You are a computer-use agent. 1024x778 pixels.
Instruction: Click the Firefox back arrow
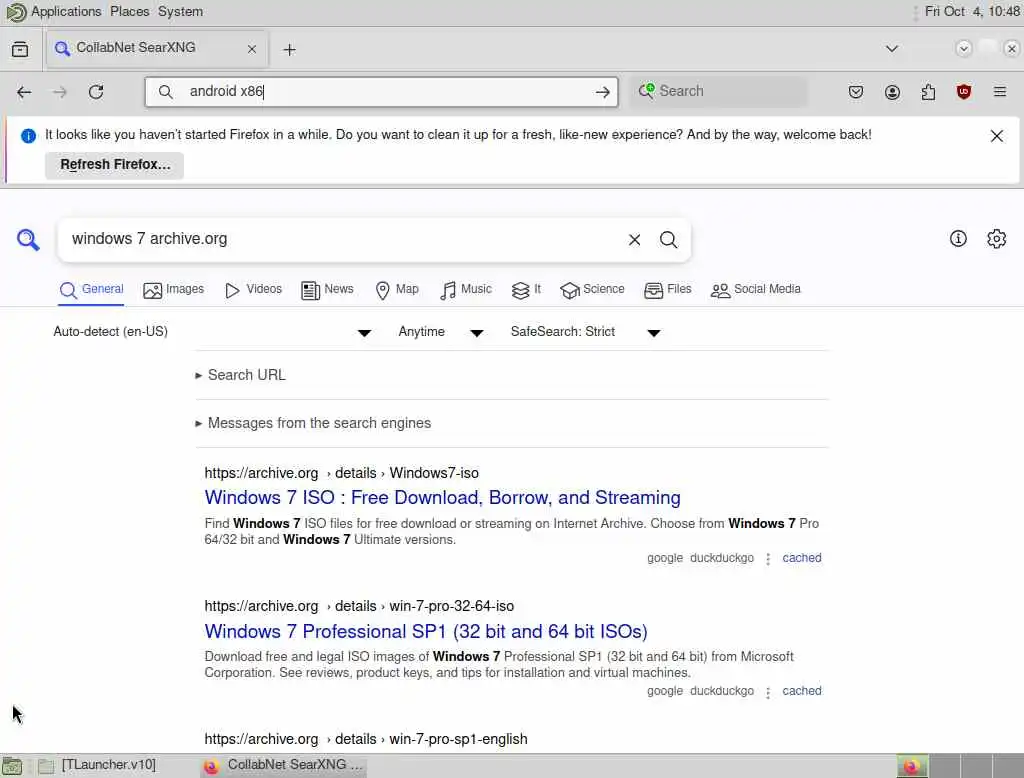(24, 92)
